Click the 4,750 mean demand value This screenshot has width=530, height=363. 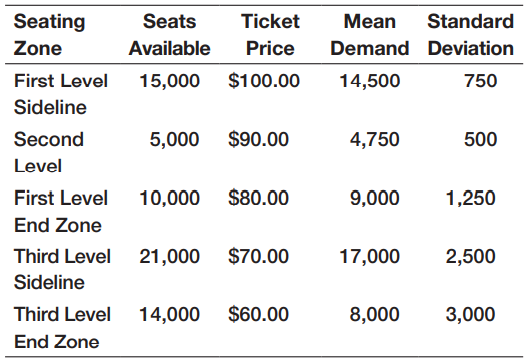[x=375, y=140]
